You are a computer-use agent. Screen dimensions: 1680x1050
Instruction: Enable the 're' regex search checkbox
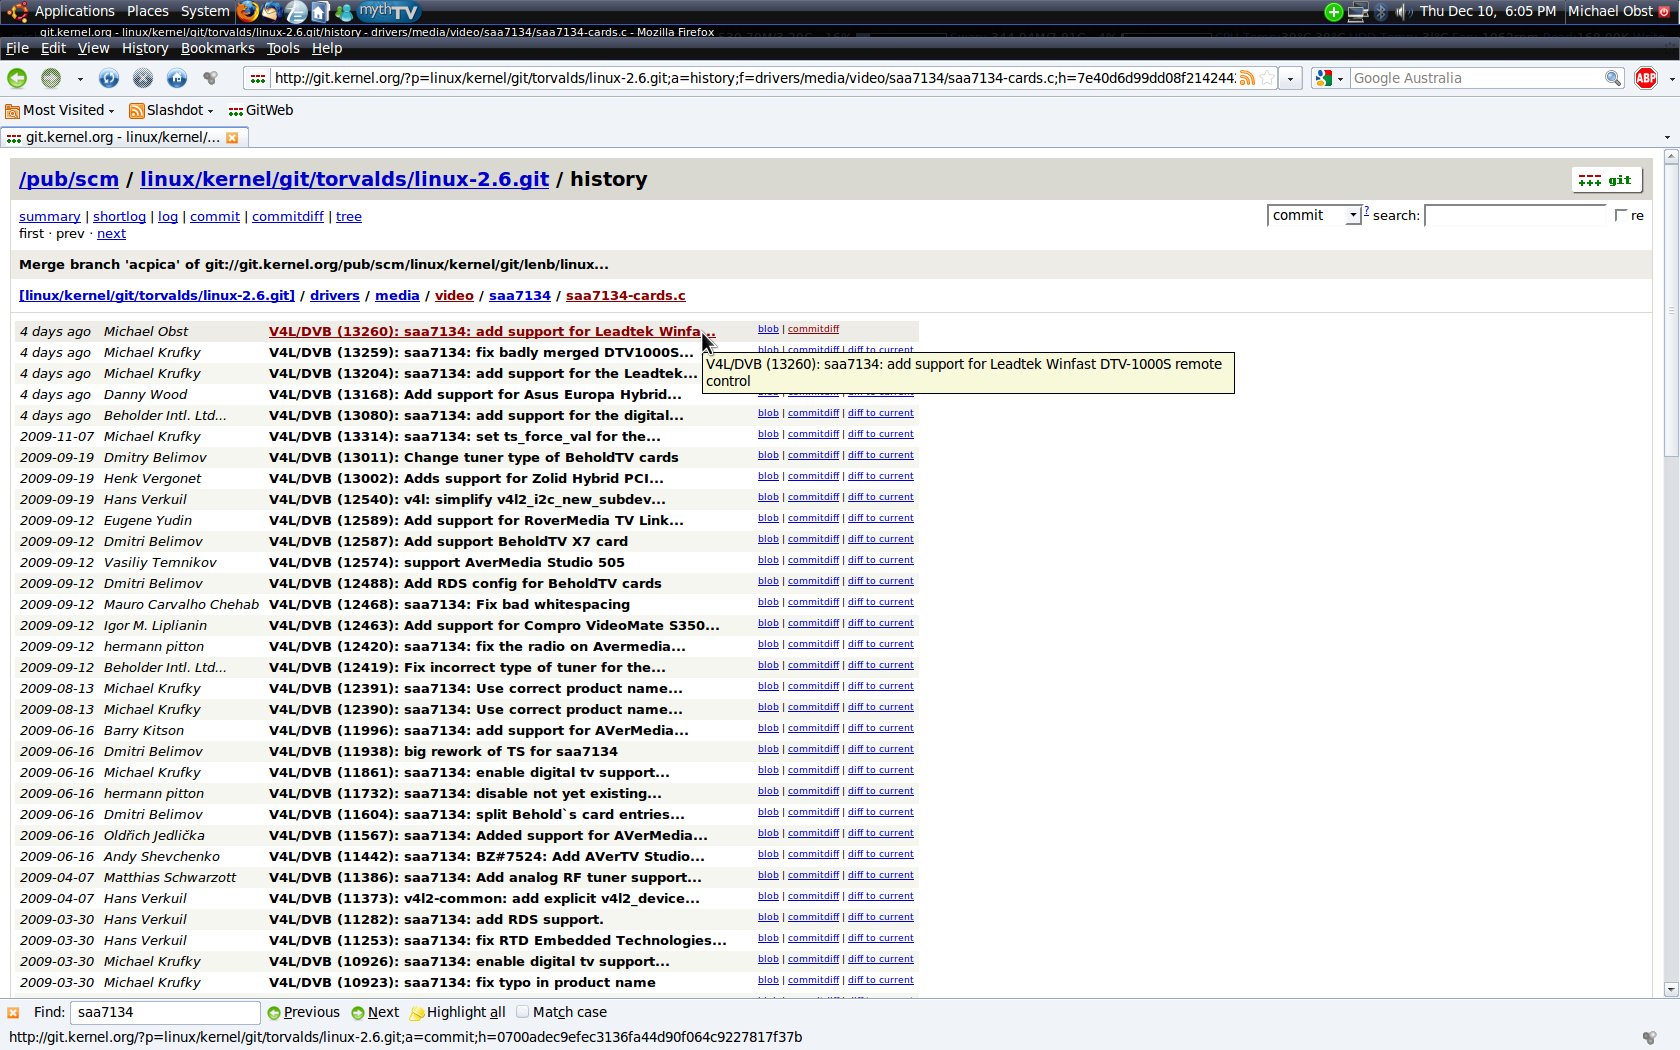(1621, 215)
